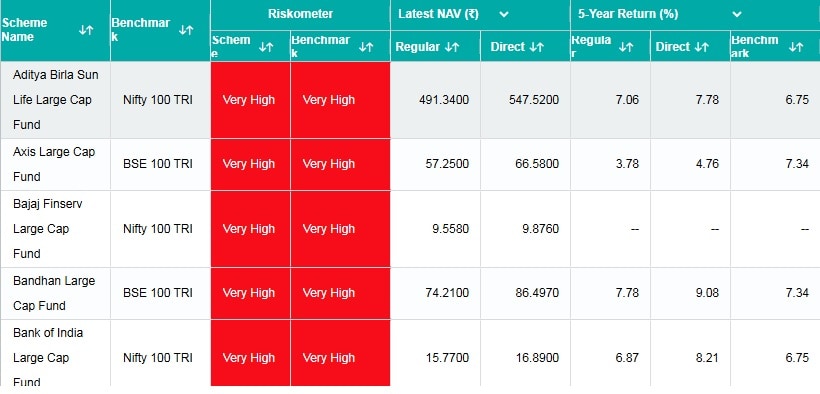The width and height of the screenshot is (820, 394).
Task: Select BSE 100 TRI in Axis row
Action: tap(158, 164)
